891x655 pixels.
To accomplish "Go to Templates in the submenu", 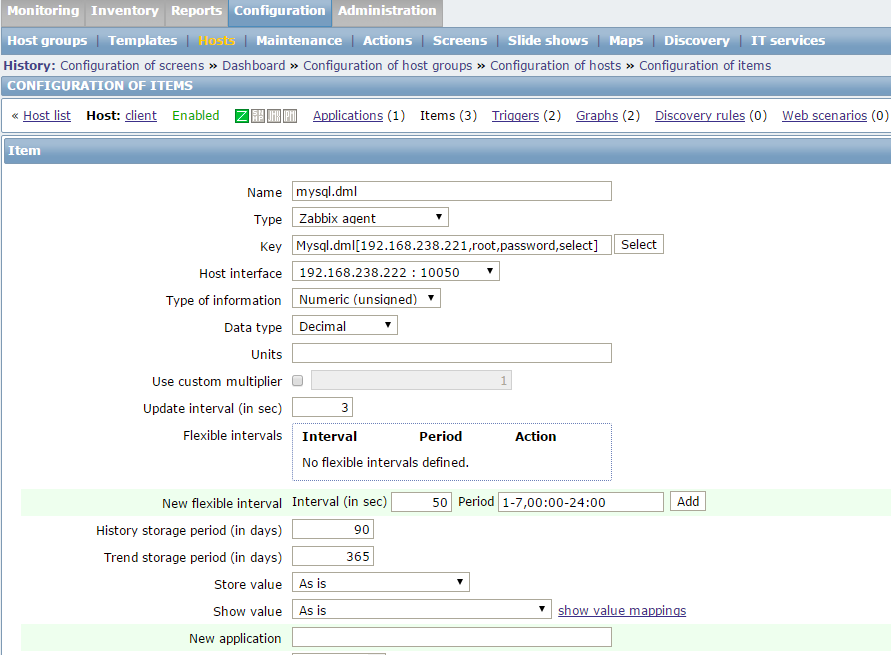I will (142, 41).
